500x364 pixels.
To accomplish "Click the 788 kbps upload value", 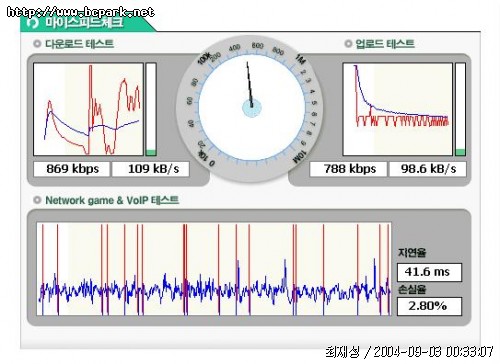I will (349, 169).
